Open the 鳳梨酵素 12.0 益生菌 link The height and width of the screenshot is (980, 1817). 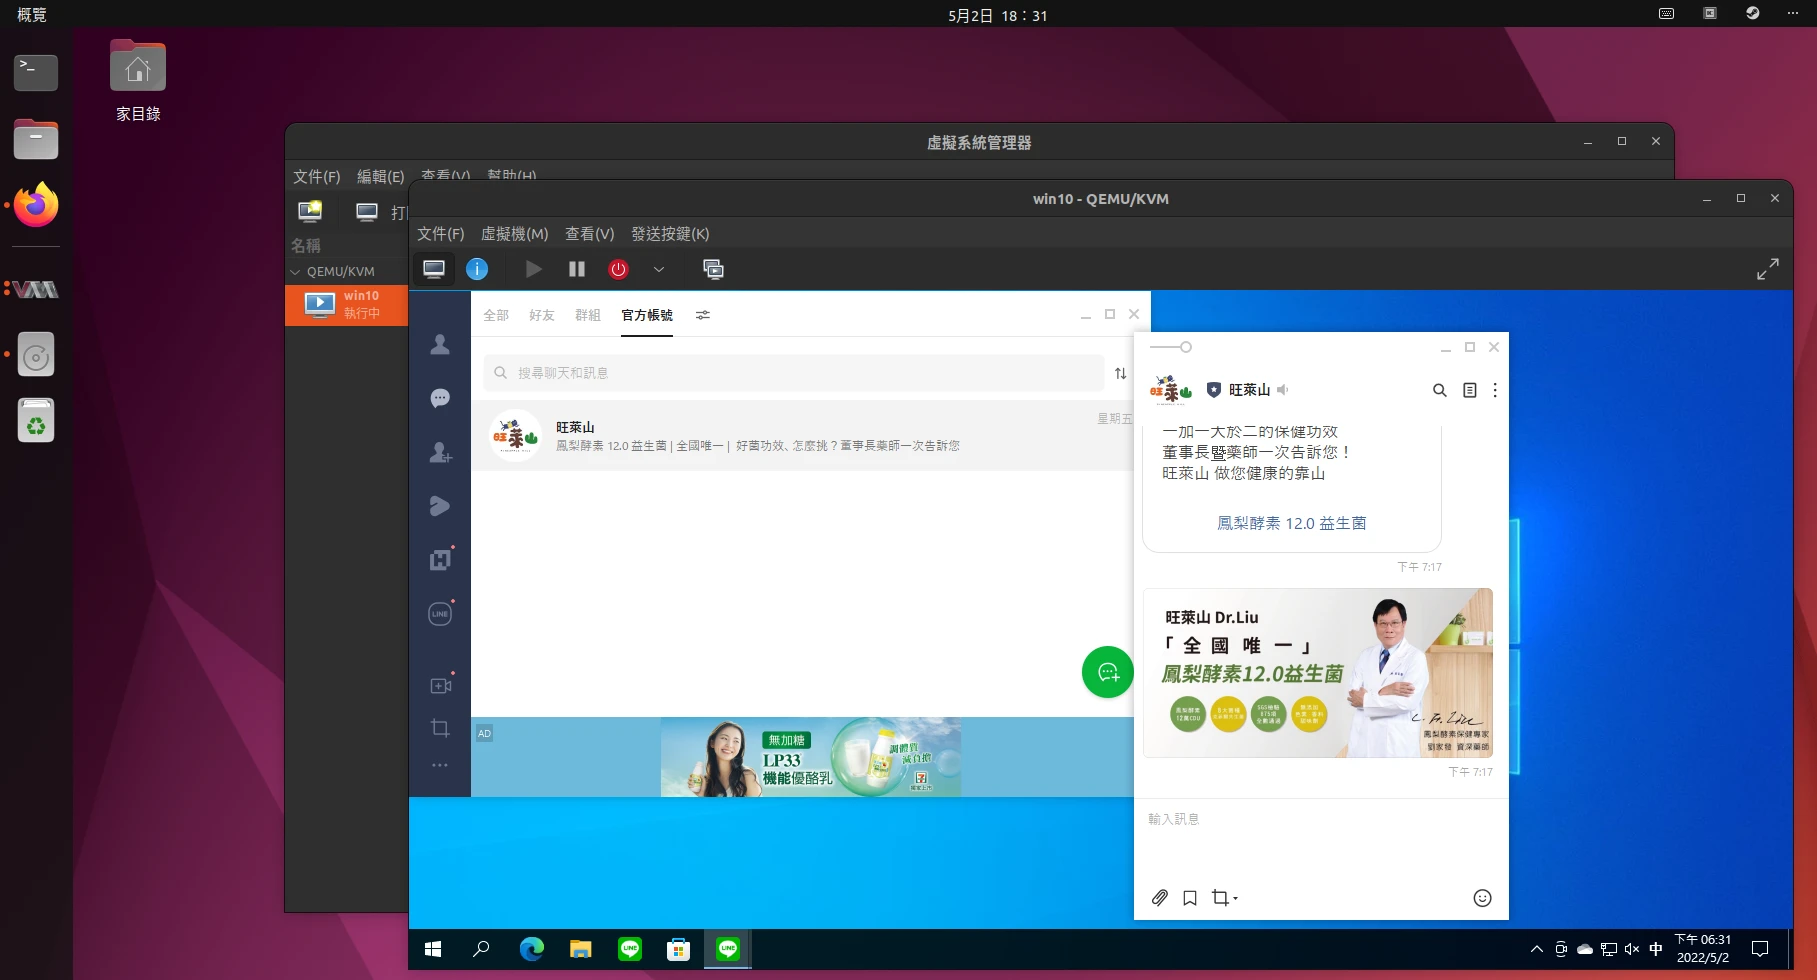(1291, 523)
